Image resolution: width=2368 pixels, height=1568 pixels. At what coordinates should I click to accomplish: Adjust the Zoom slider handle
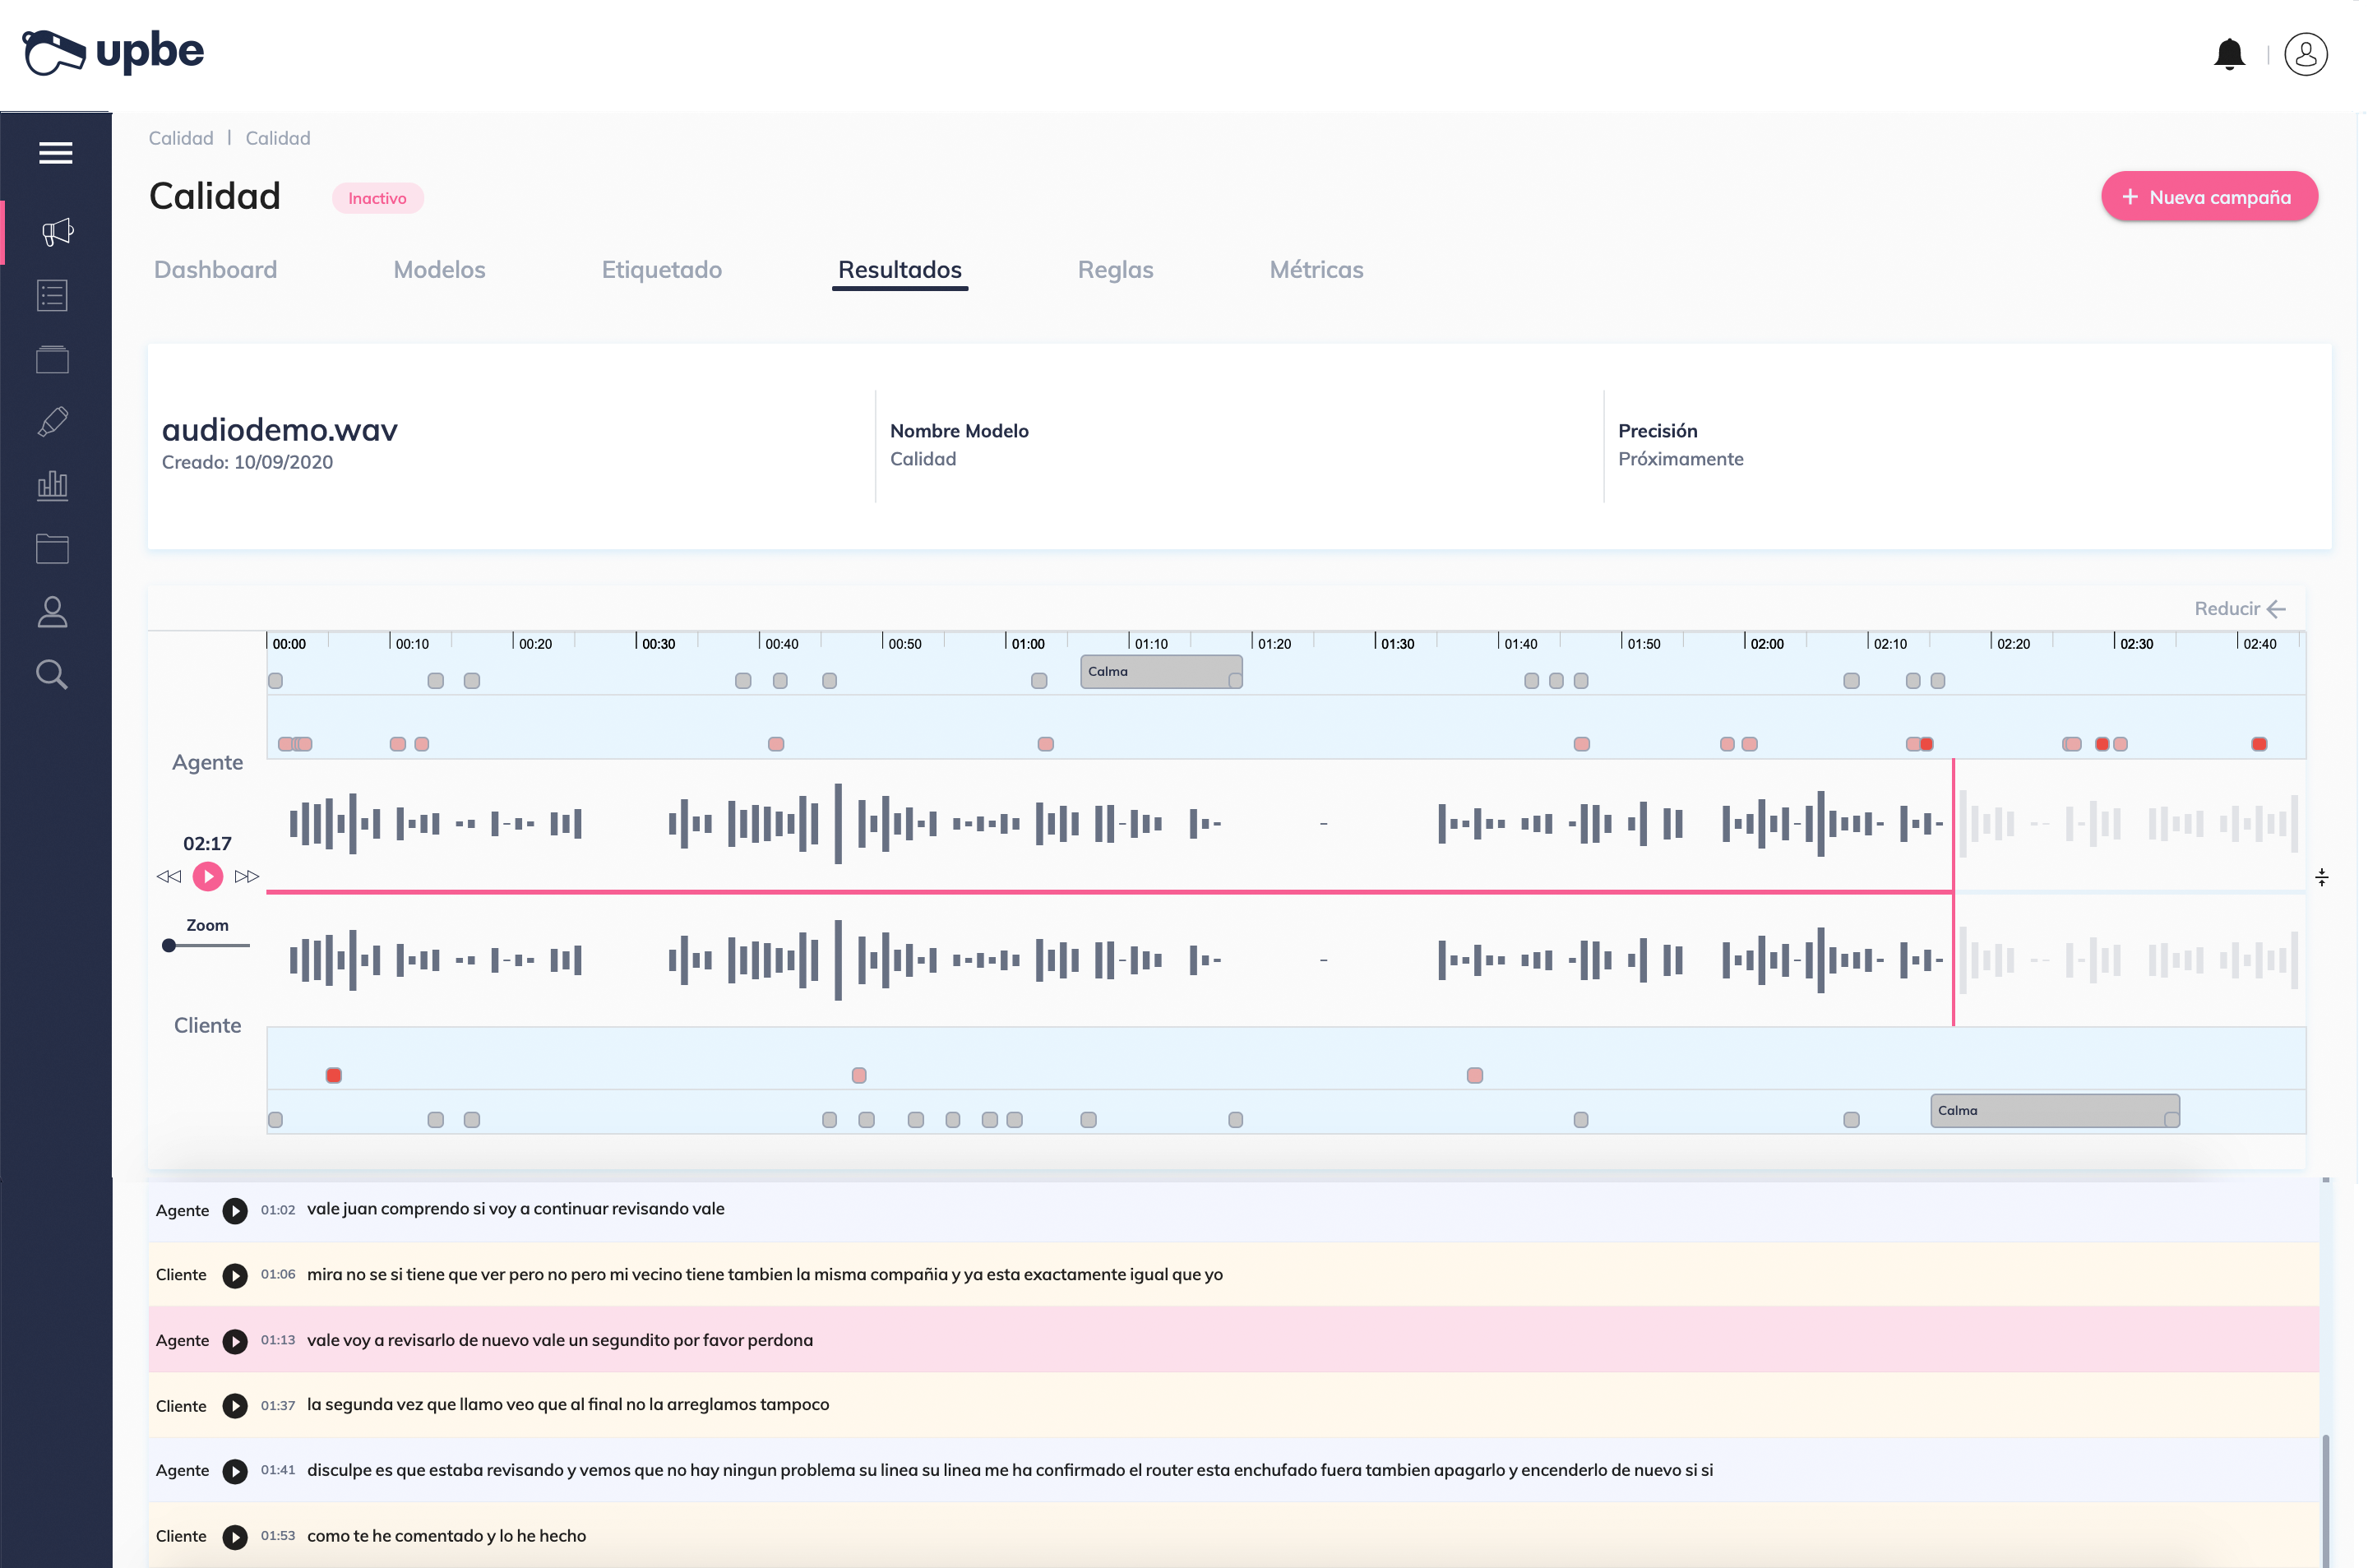click(x=169, y=945)
